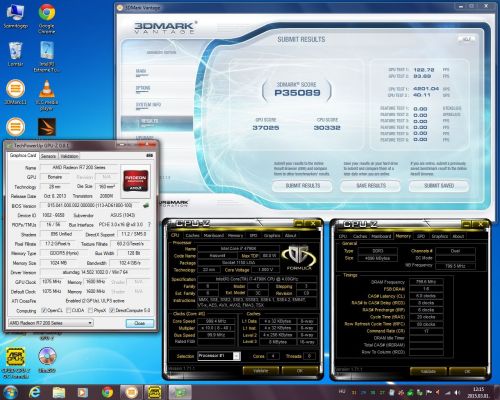Open Windows Media Player from taskbar
This screenshot has width=500, height=400.
pos(83,392)
